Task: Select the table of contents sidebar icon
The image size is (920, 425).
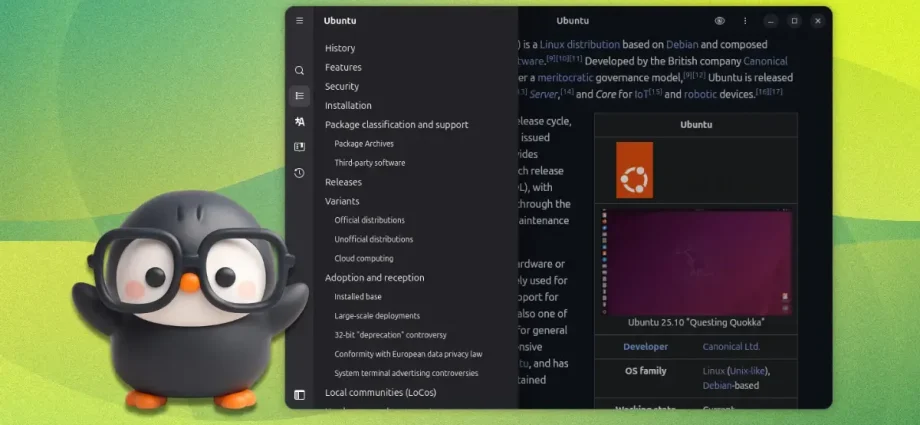Action: click(x=299, y=96)
